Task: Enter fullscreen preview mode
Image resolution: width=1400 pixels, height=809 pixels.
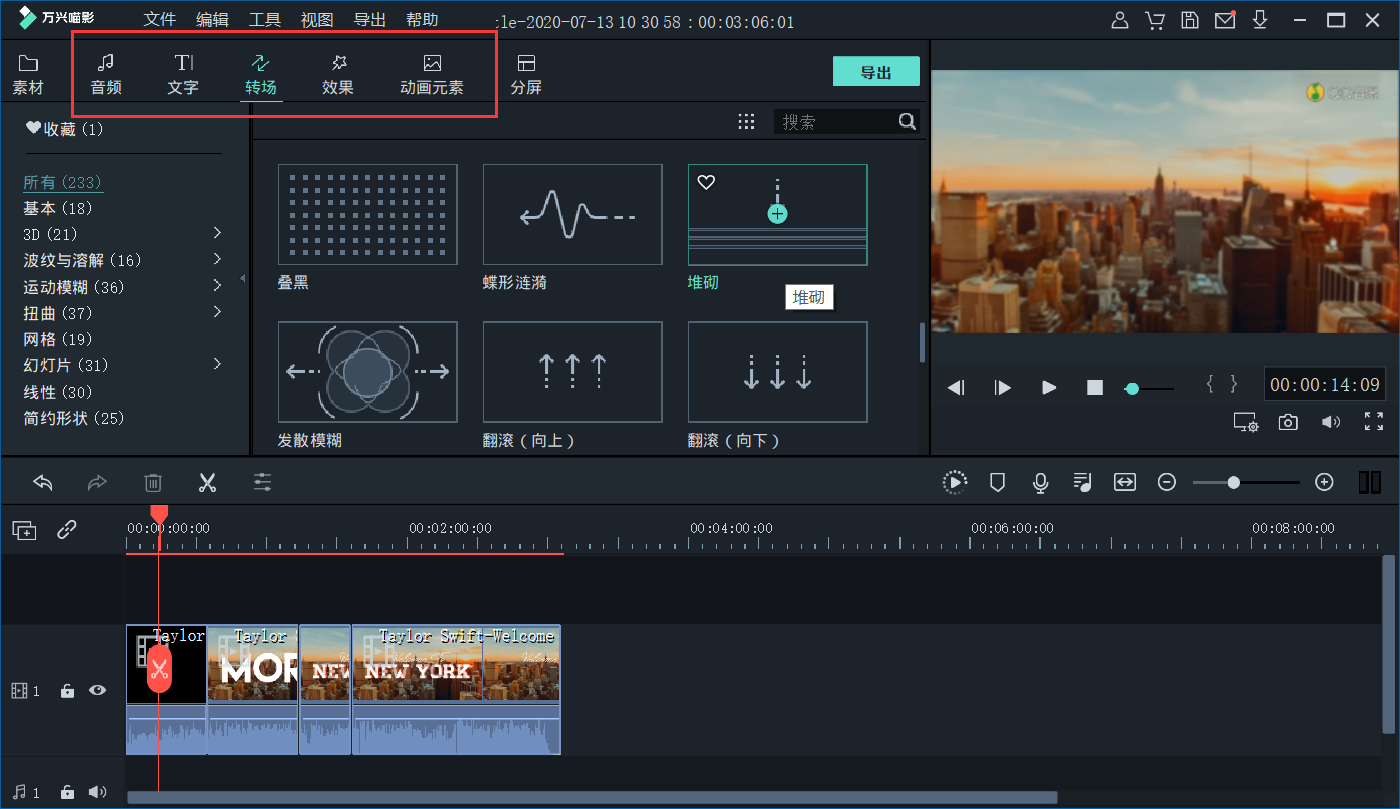Action: coord(1373,422)
